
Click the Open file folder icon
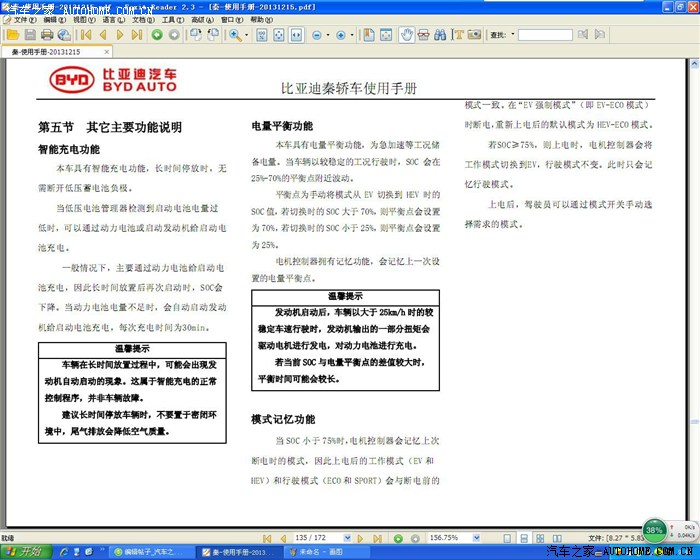(x=11, y=35)
